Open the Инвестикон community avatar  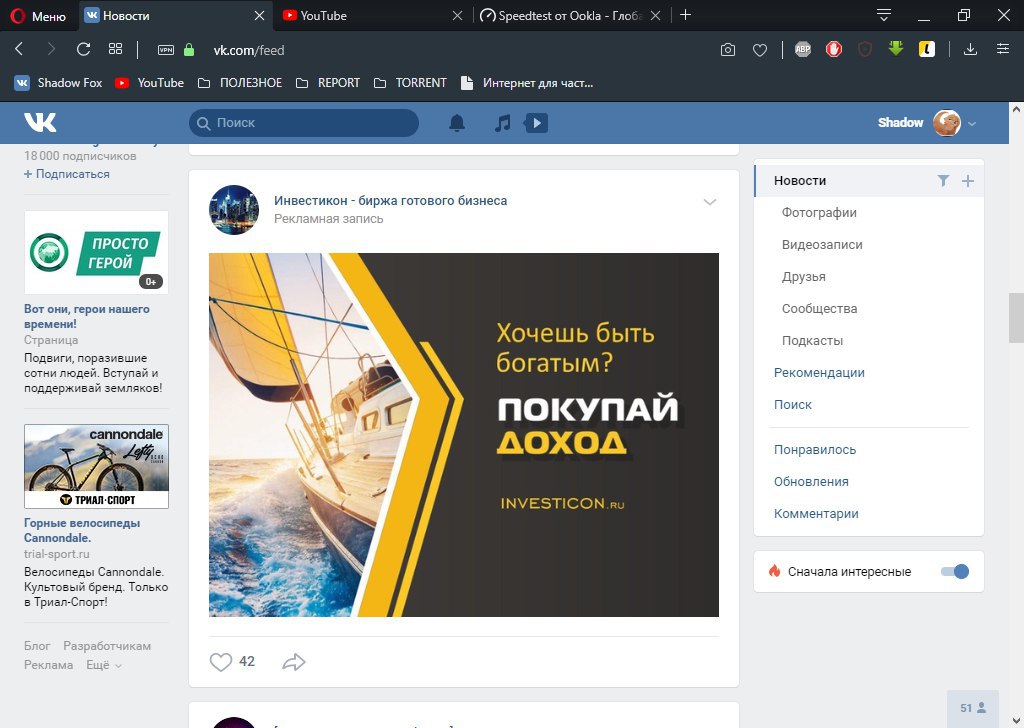[234, 210]
